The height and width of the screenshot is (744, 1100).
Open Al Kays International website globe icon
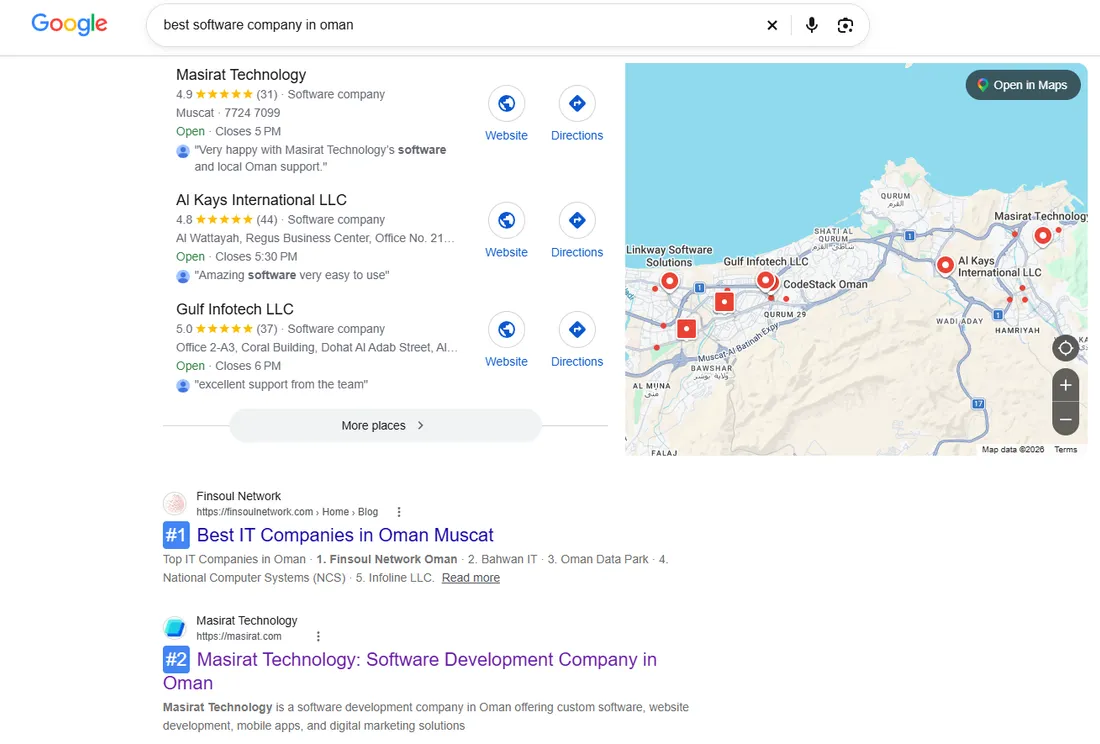coord(507,220)
